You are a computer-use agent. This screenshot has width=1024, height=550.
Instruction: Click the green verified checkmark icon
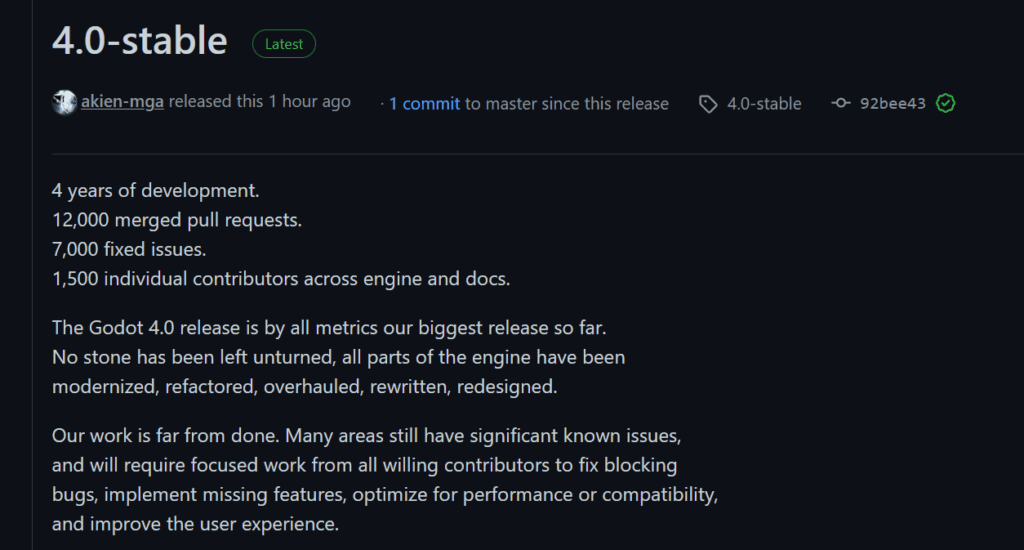945,103
